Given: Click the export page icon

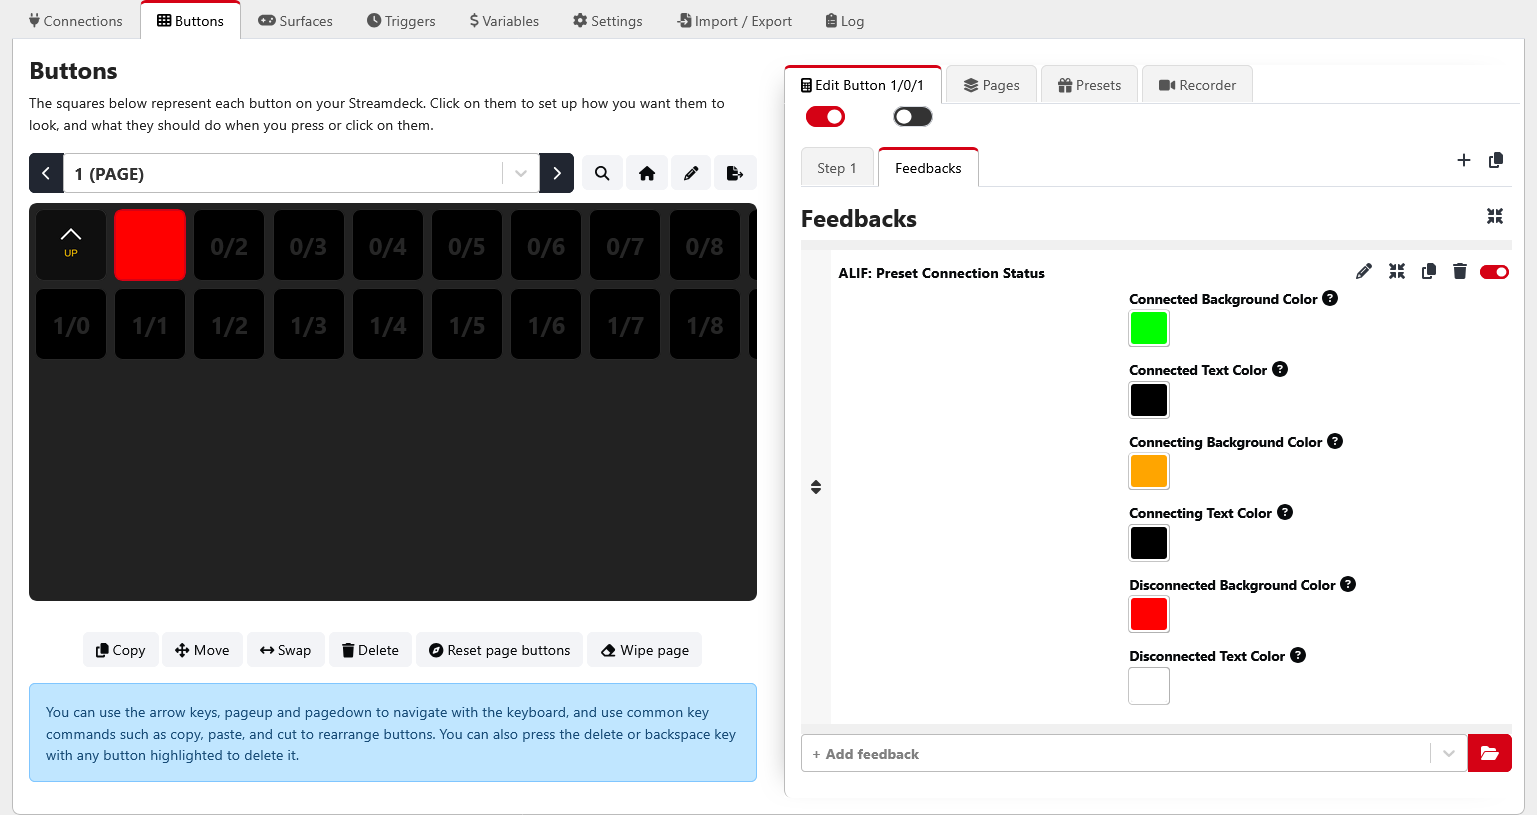Looking at the screenshot, I should tap(735, 173).
